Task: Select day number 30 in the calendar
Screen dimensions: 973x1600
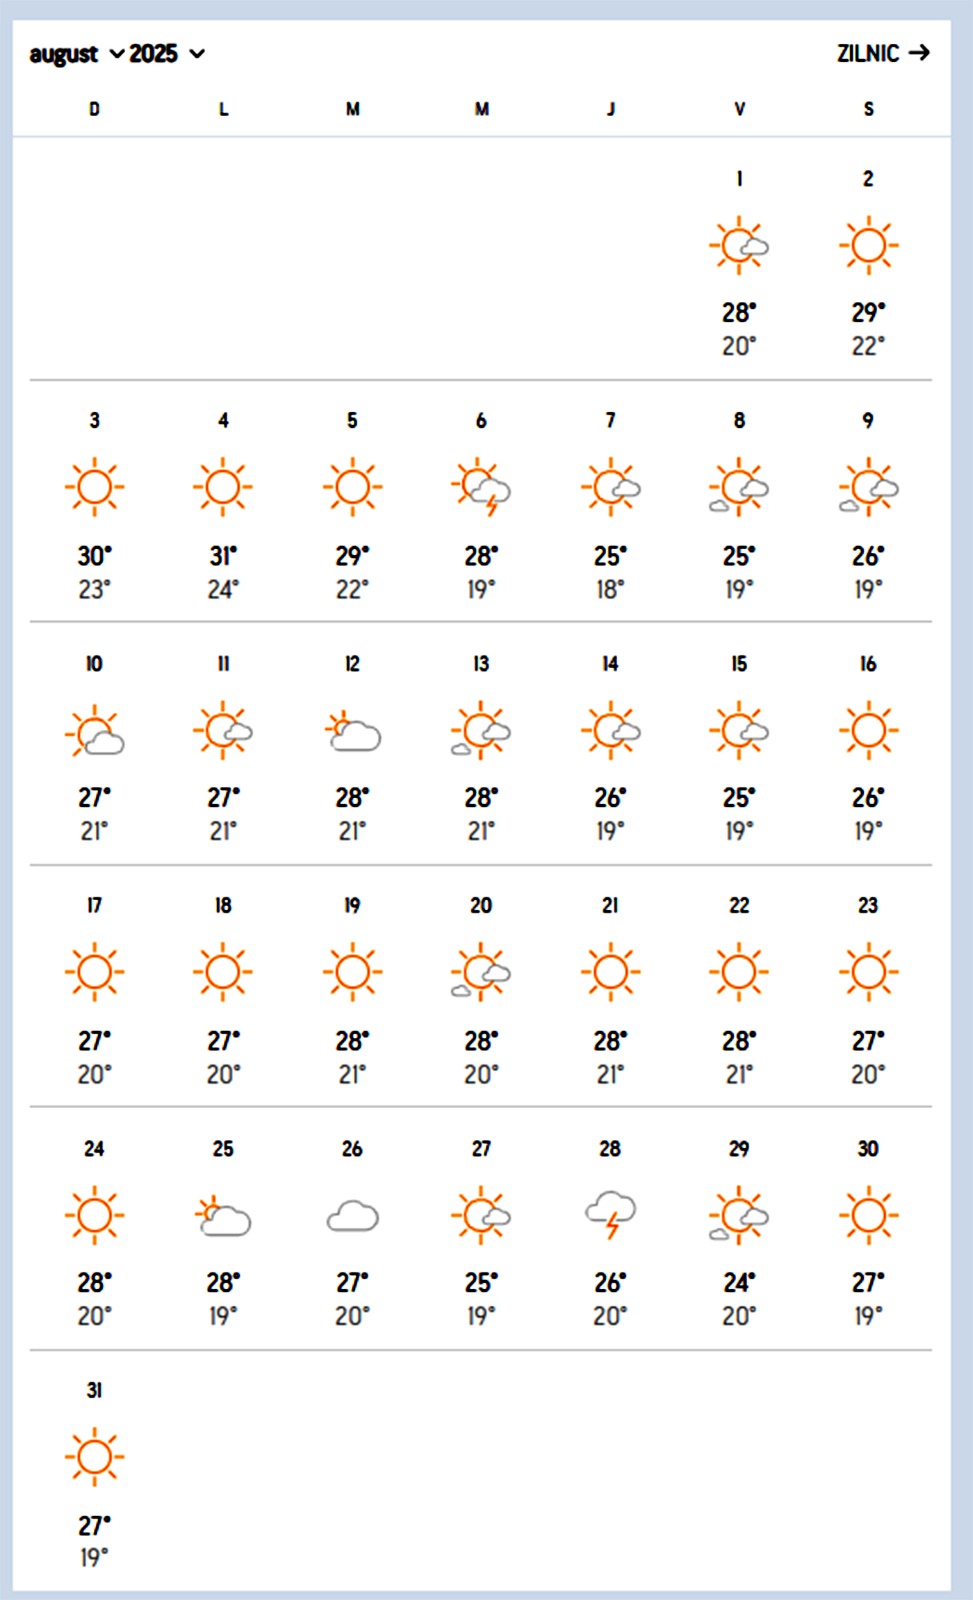Action: point(868,1149)
